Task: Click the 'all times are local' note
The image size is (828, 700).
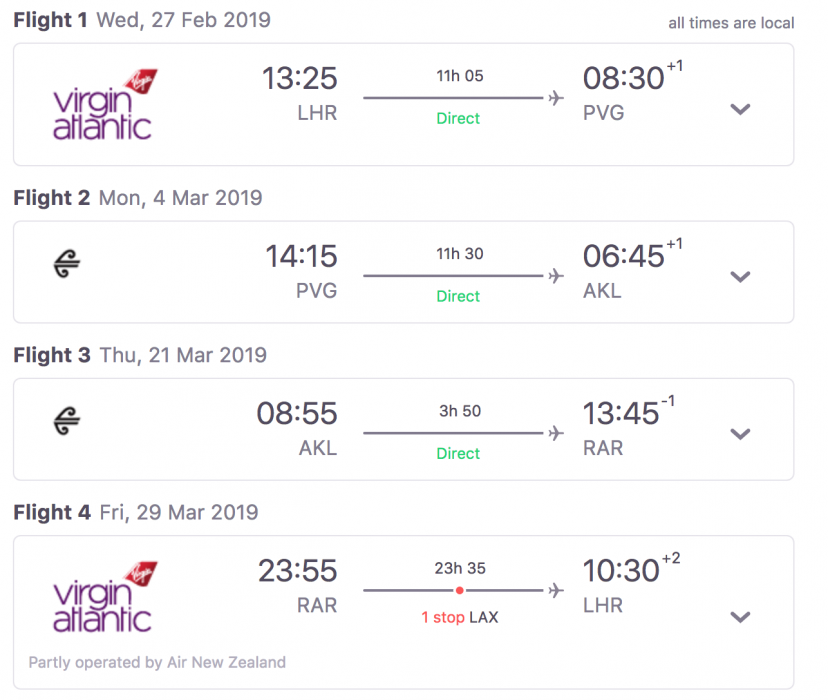Action: (731, 23)
